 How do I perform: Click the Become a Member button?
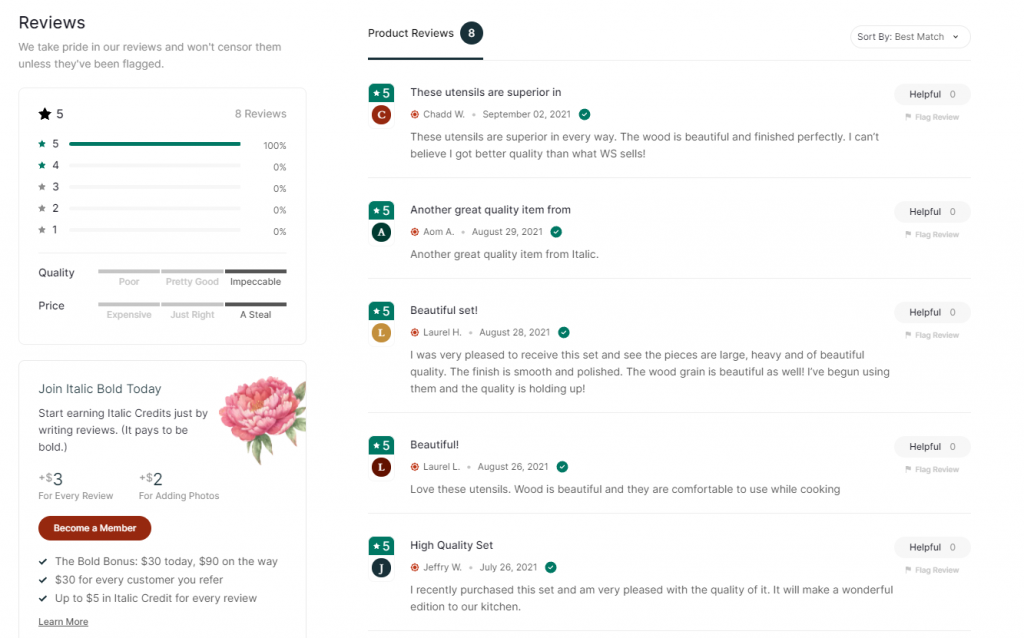[95, 528]
